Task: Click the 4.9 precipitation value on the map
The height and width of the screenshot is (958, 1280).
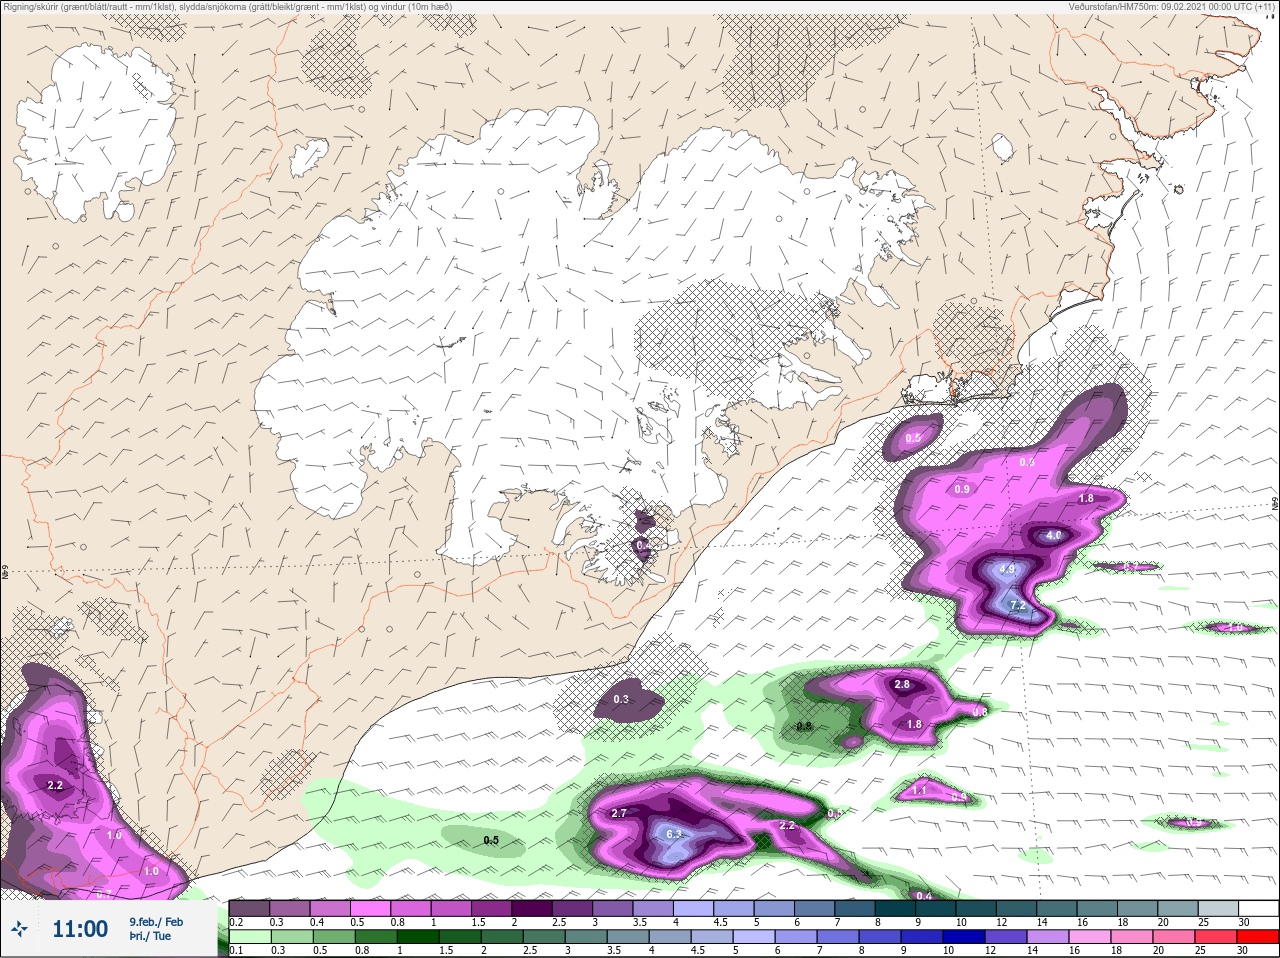Action: click(1008, 569)
